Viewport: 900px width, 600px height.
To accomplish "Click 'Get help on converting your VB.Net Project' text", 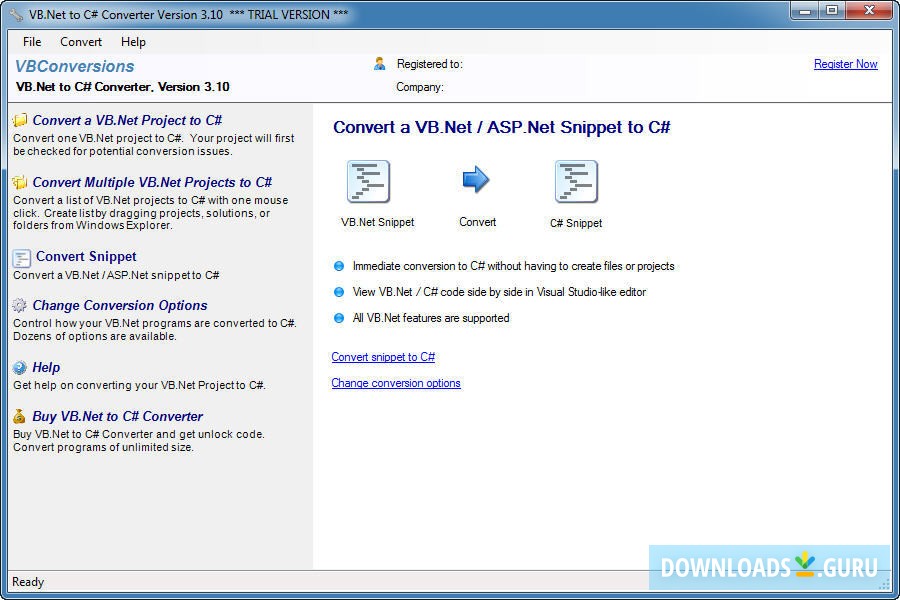I will (139, 385).
